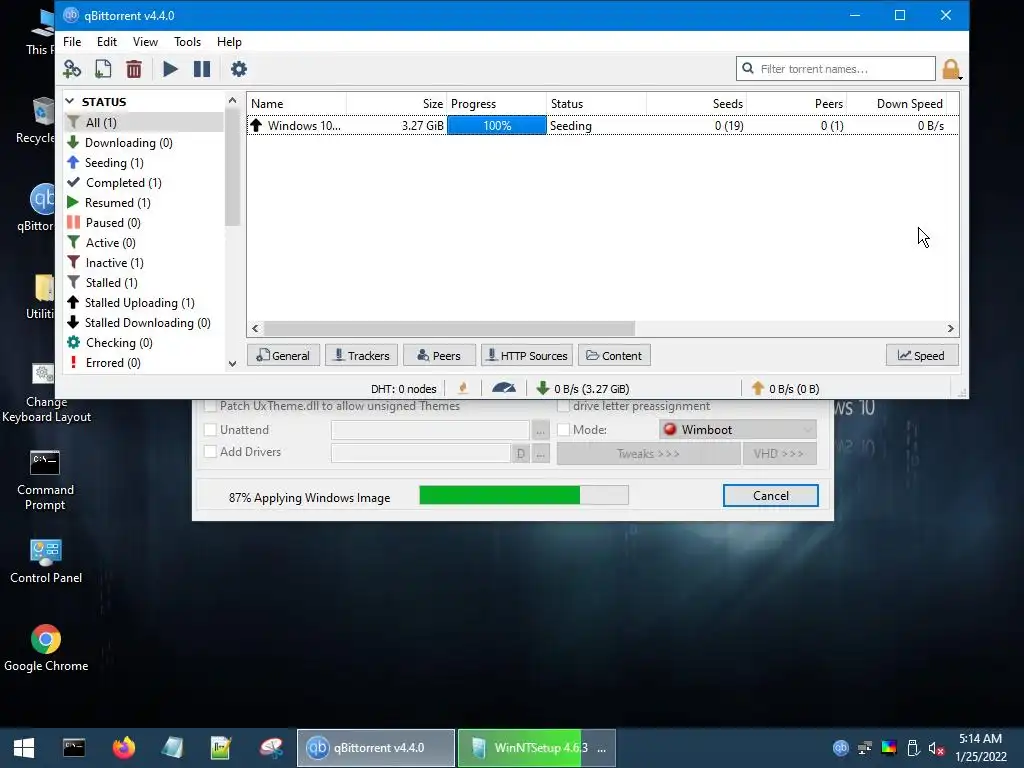Click the 100% progress bar of the torrent
1024x768 pixels.
[x=496, y=125]
